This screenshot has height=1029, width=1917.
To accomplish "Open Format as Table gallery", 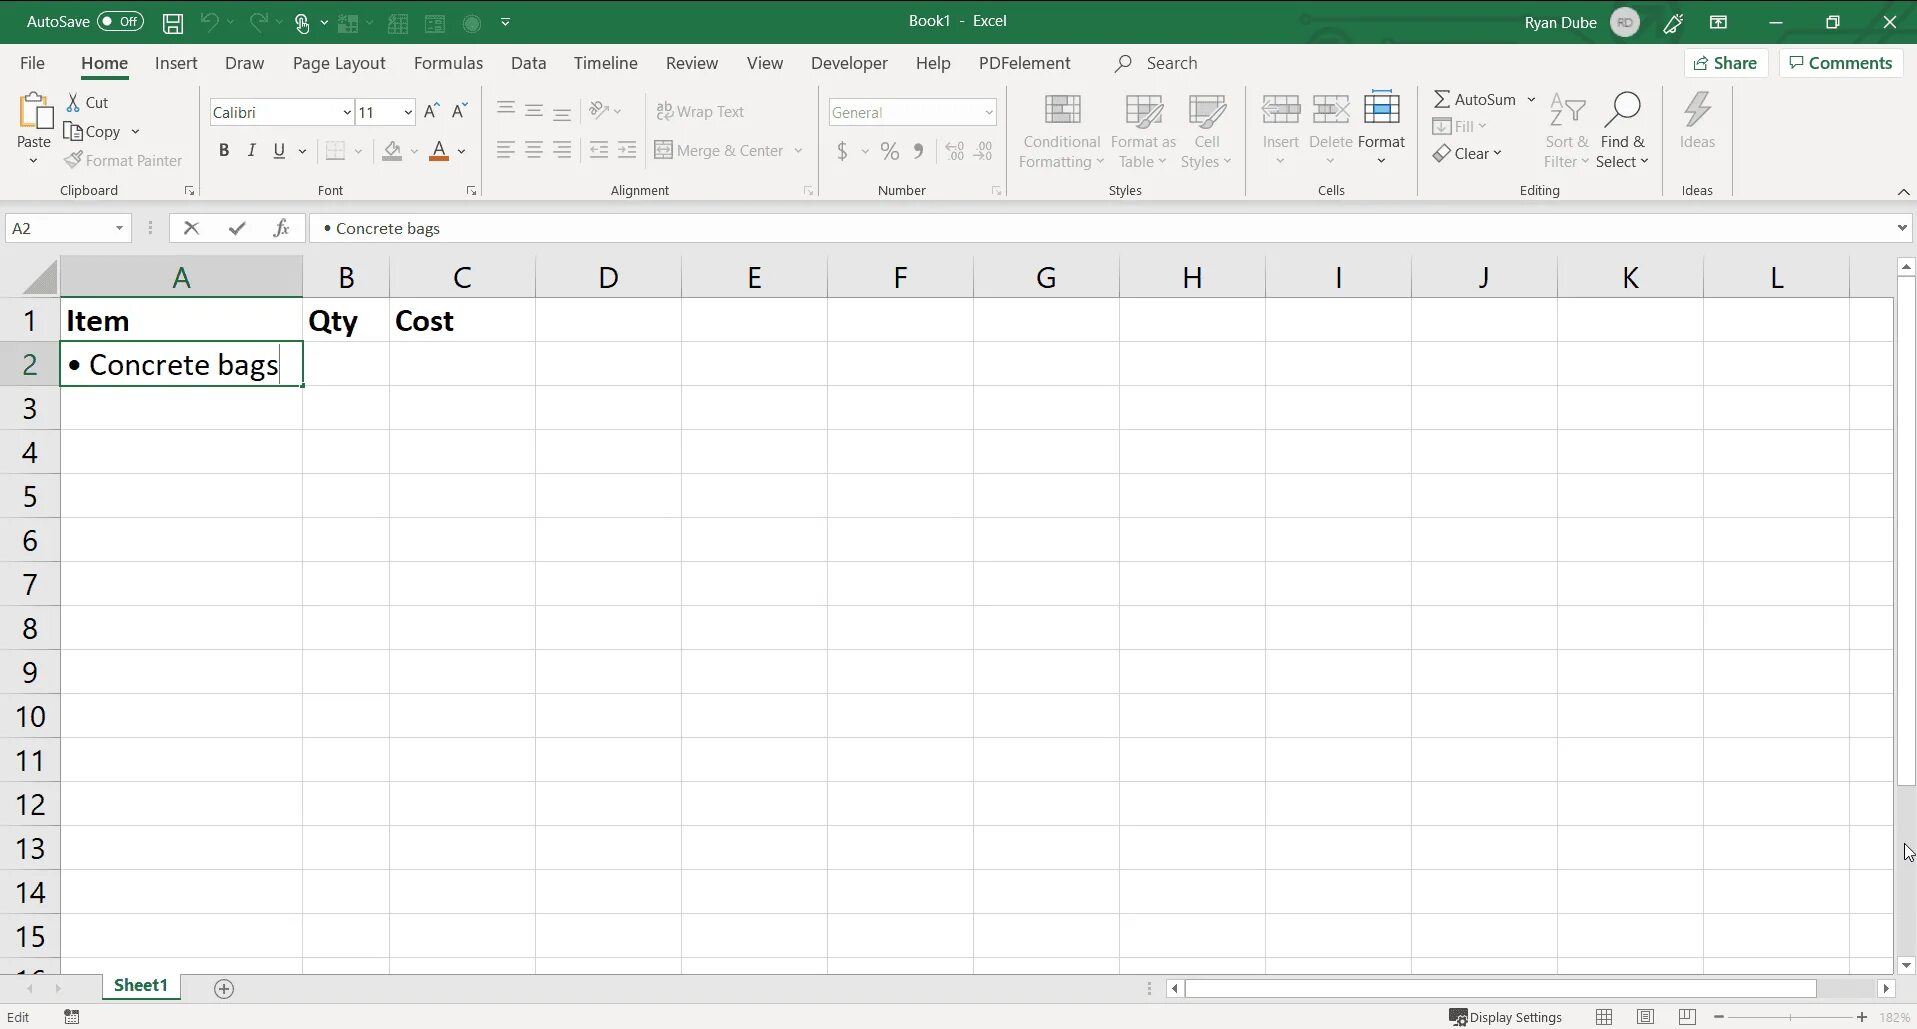I will pos(1143,131).
